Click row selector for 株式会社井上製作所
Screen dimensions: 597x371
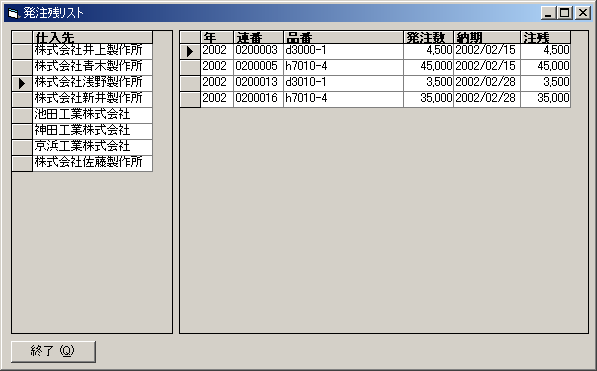(22, 51)
